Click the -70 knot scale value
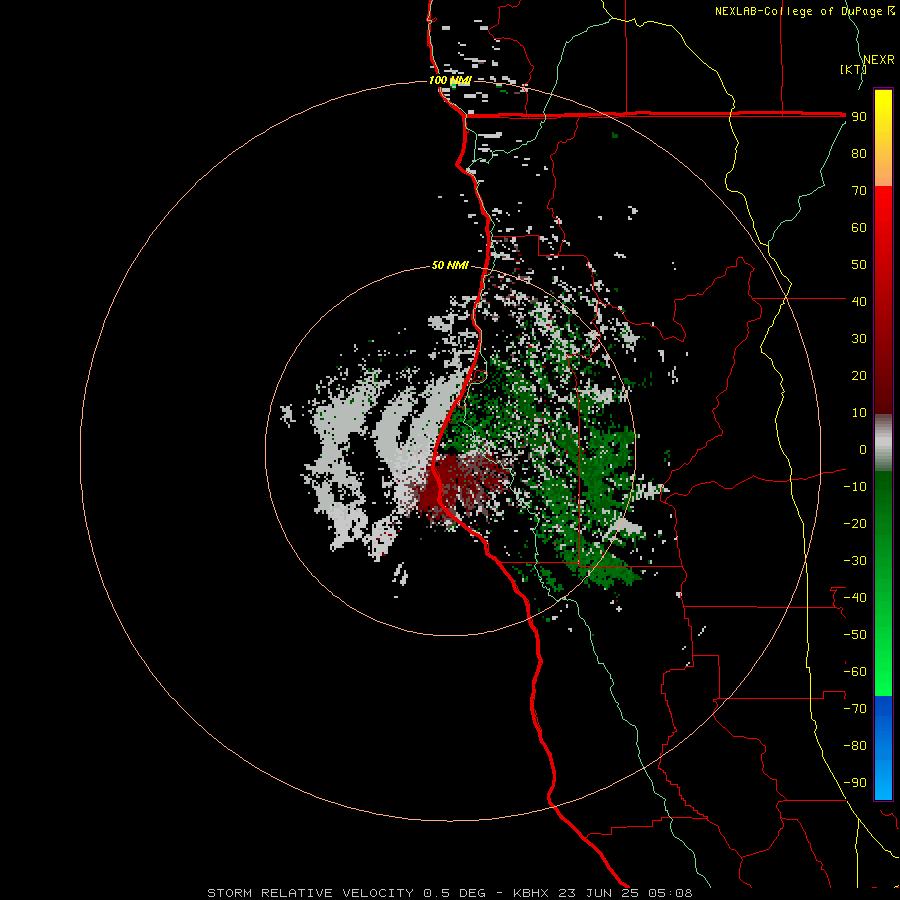Viewport: 900px width, 900px height. point(855,709)
